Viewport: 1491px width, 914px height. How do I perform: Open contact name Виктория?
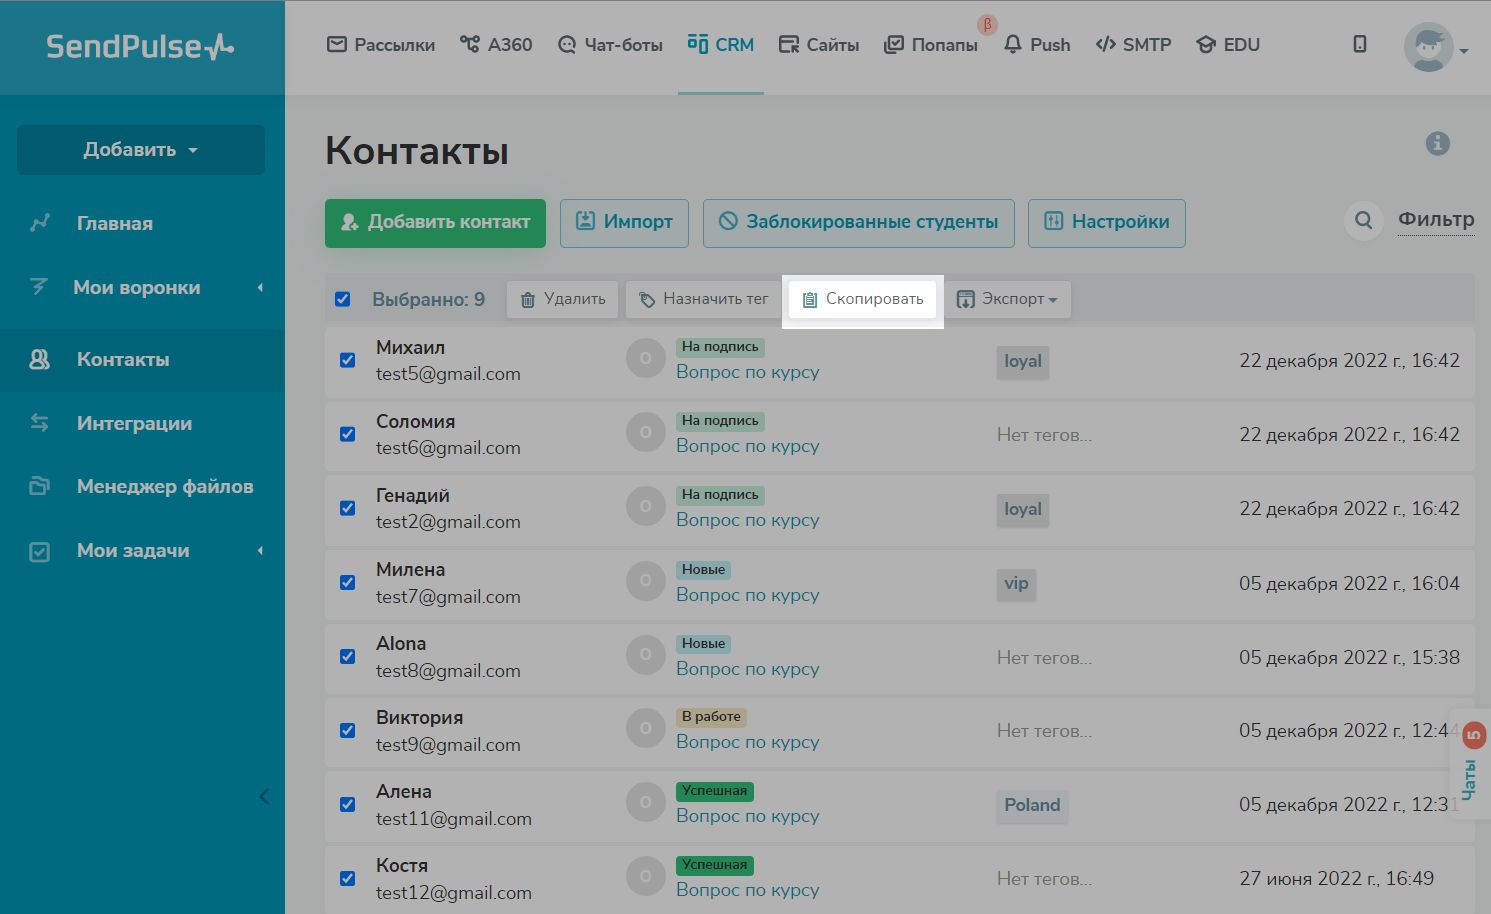click(x=419, y=718)
